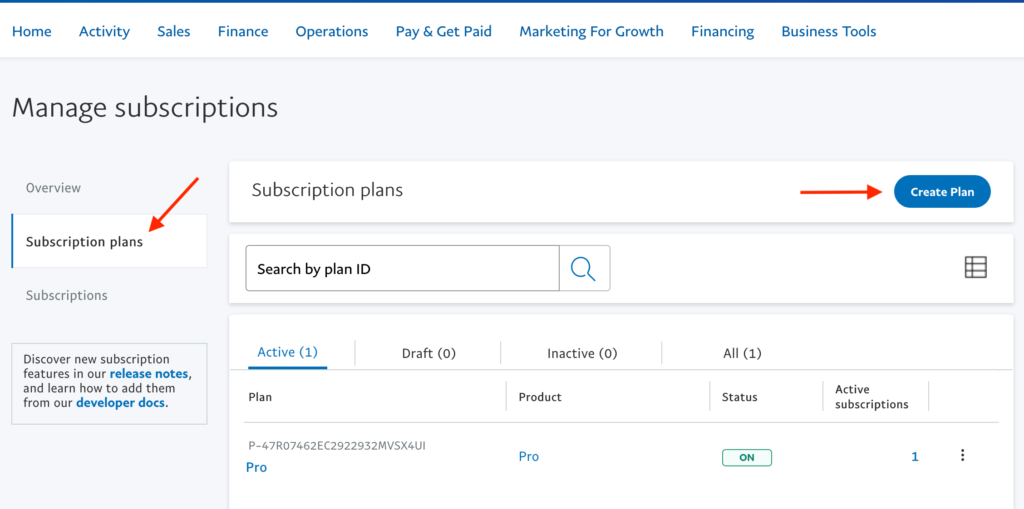Open Overview in the sidebar
1024x509 pixels.
54,188
